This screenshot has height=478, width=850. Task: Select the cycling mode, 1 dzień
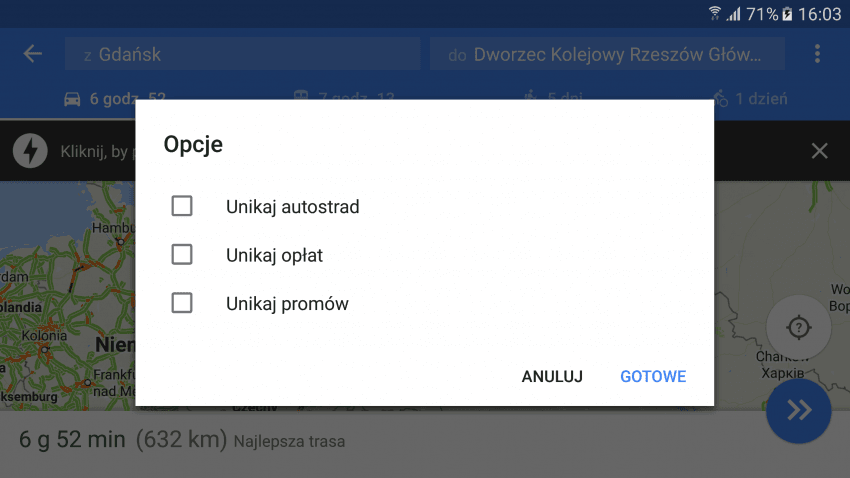pyautogui.click(x=750, y=98)
